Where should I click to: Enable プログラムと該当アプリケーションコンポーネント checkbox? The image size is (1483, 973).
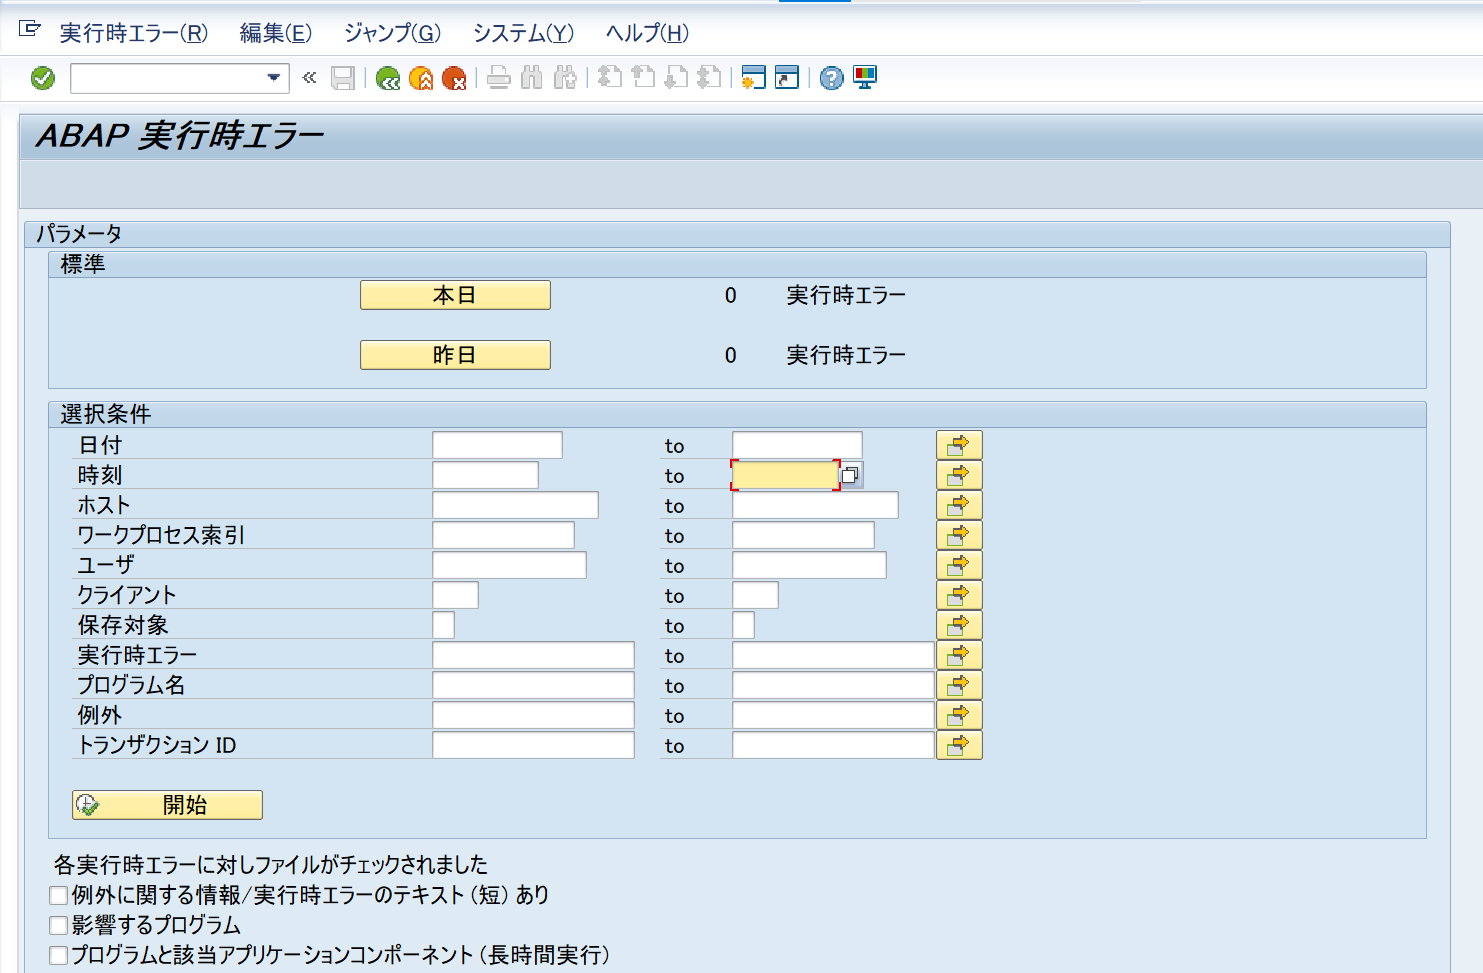pyautogui.click(x=58, y=954)
